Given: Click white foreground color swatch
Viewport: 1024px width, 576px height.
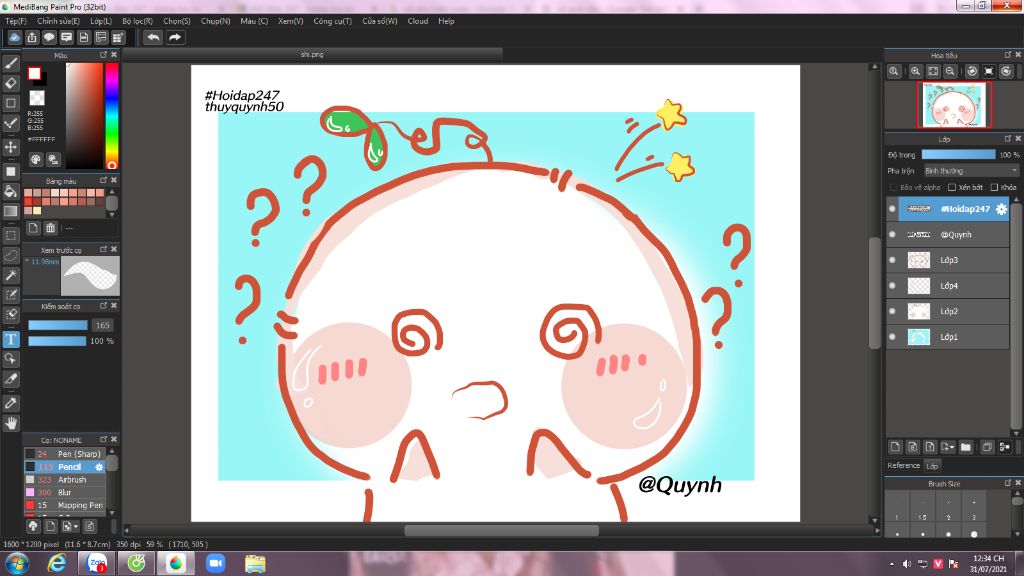Looking at the screenshot, I should point(34,74).
